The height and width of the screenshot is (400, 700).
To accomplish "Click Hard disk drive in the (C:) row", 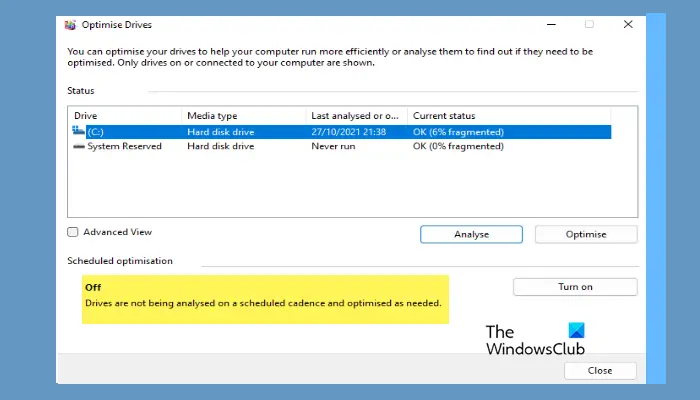I will tap(221, 132).
